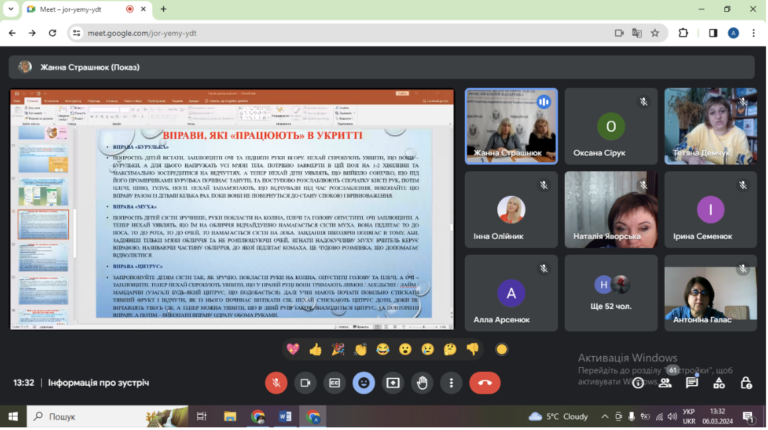Turn on closed captions
The image size is (768, 430).
coord(335,383)
